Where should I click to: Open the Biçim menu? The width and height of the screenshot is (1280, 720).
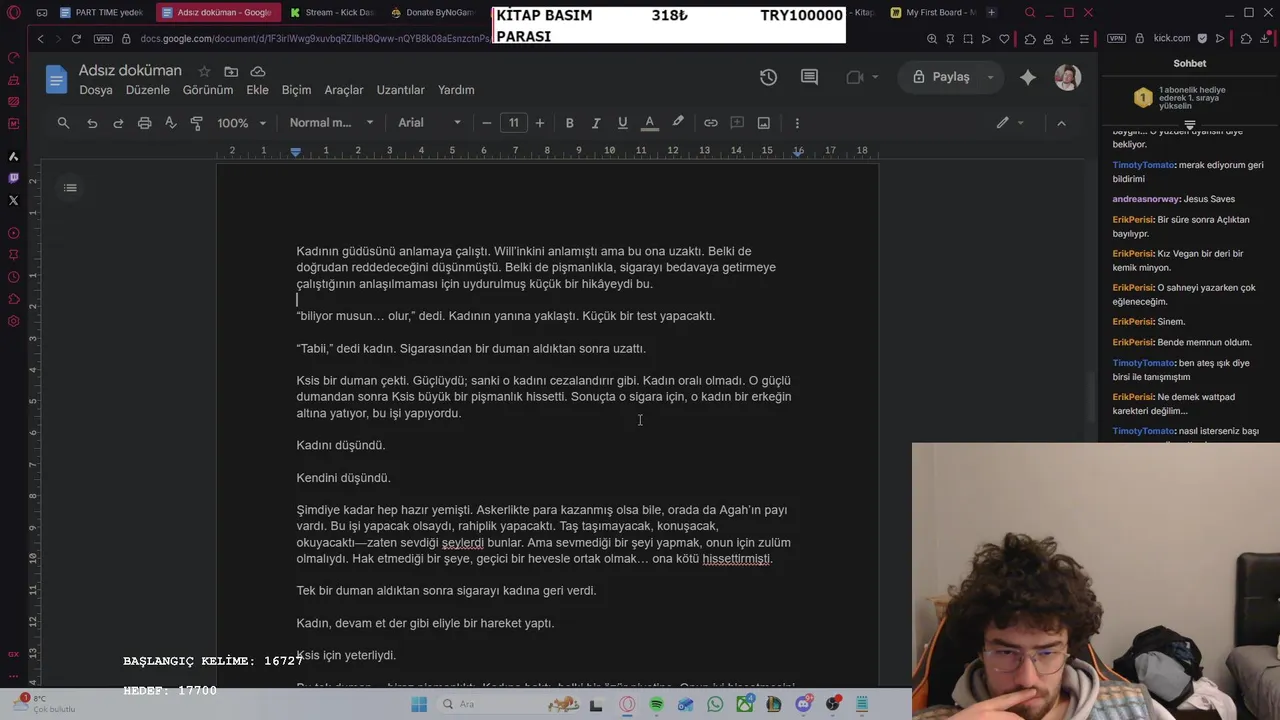[x=296, y=90]
